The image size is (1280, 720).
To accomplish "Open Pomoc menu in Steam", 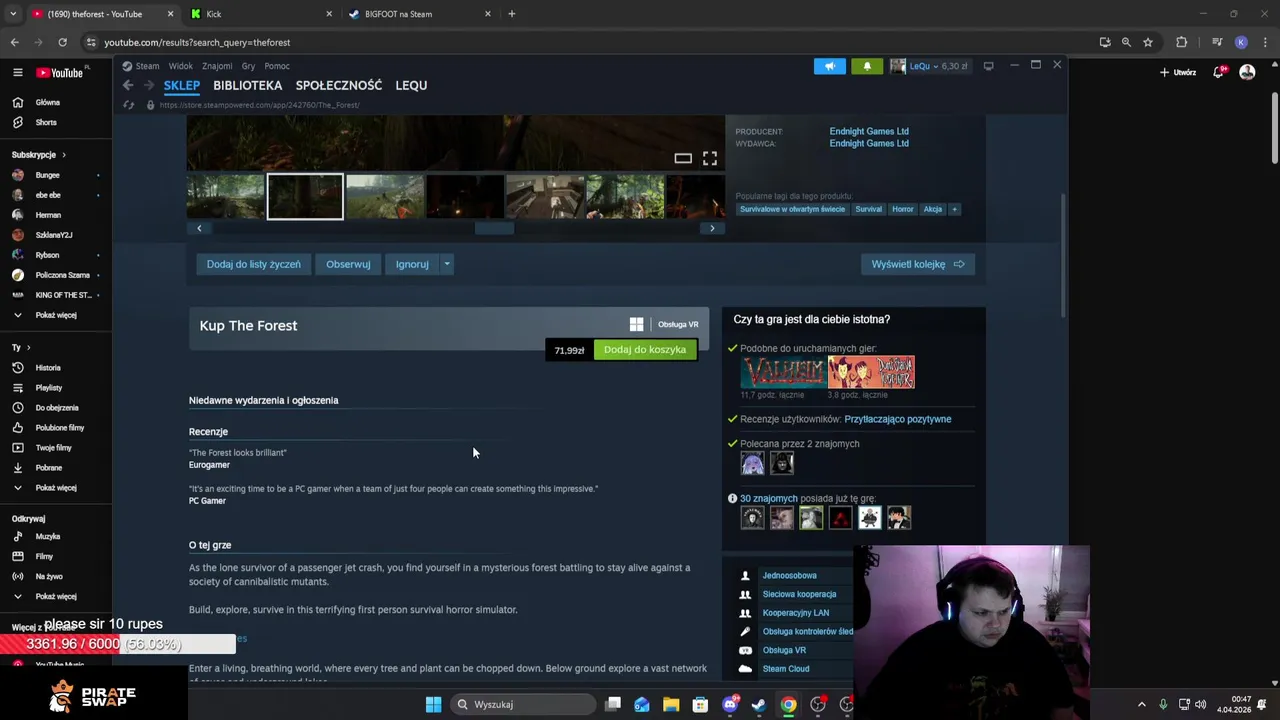I will pyautogui.click(x=277, y=66).
